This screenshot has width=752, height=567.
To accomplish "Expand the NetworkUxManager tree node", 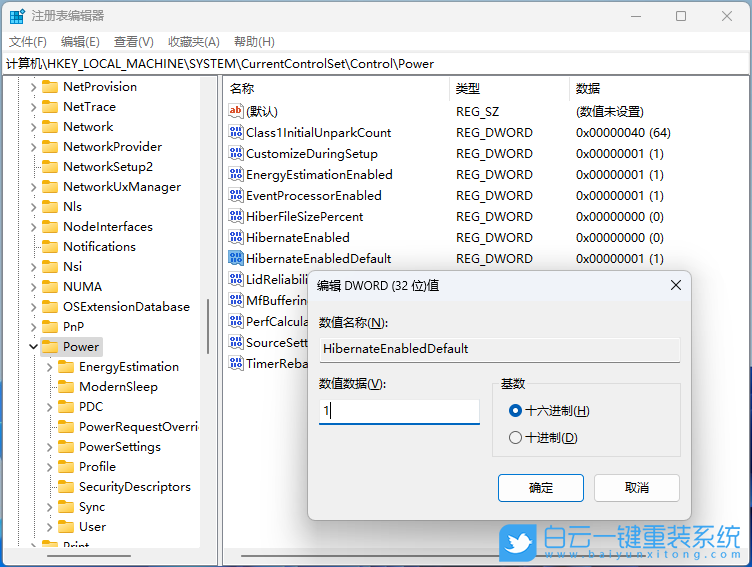I will 33,187.
